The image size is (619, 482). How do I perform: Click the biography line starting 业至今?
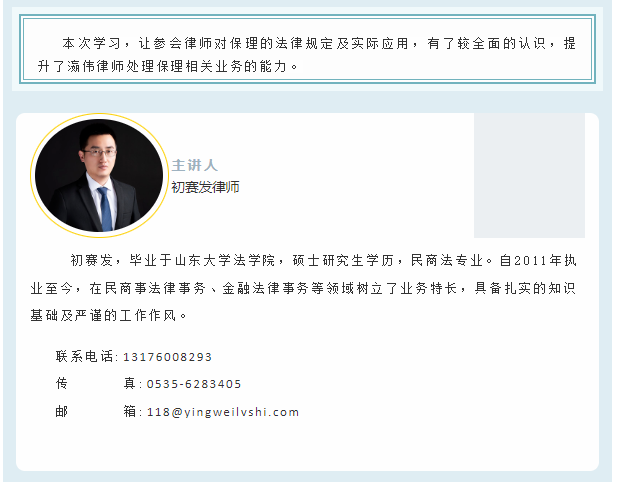pyautogui.click(x=303, y=289)
